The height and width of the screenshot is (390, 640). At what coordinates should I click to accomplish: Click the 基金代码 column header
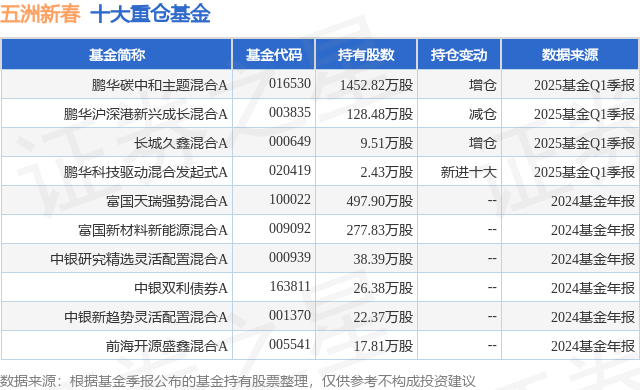coord(273,55)
